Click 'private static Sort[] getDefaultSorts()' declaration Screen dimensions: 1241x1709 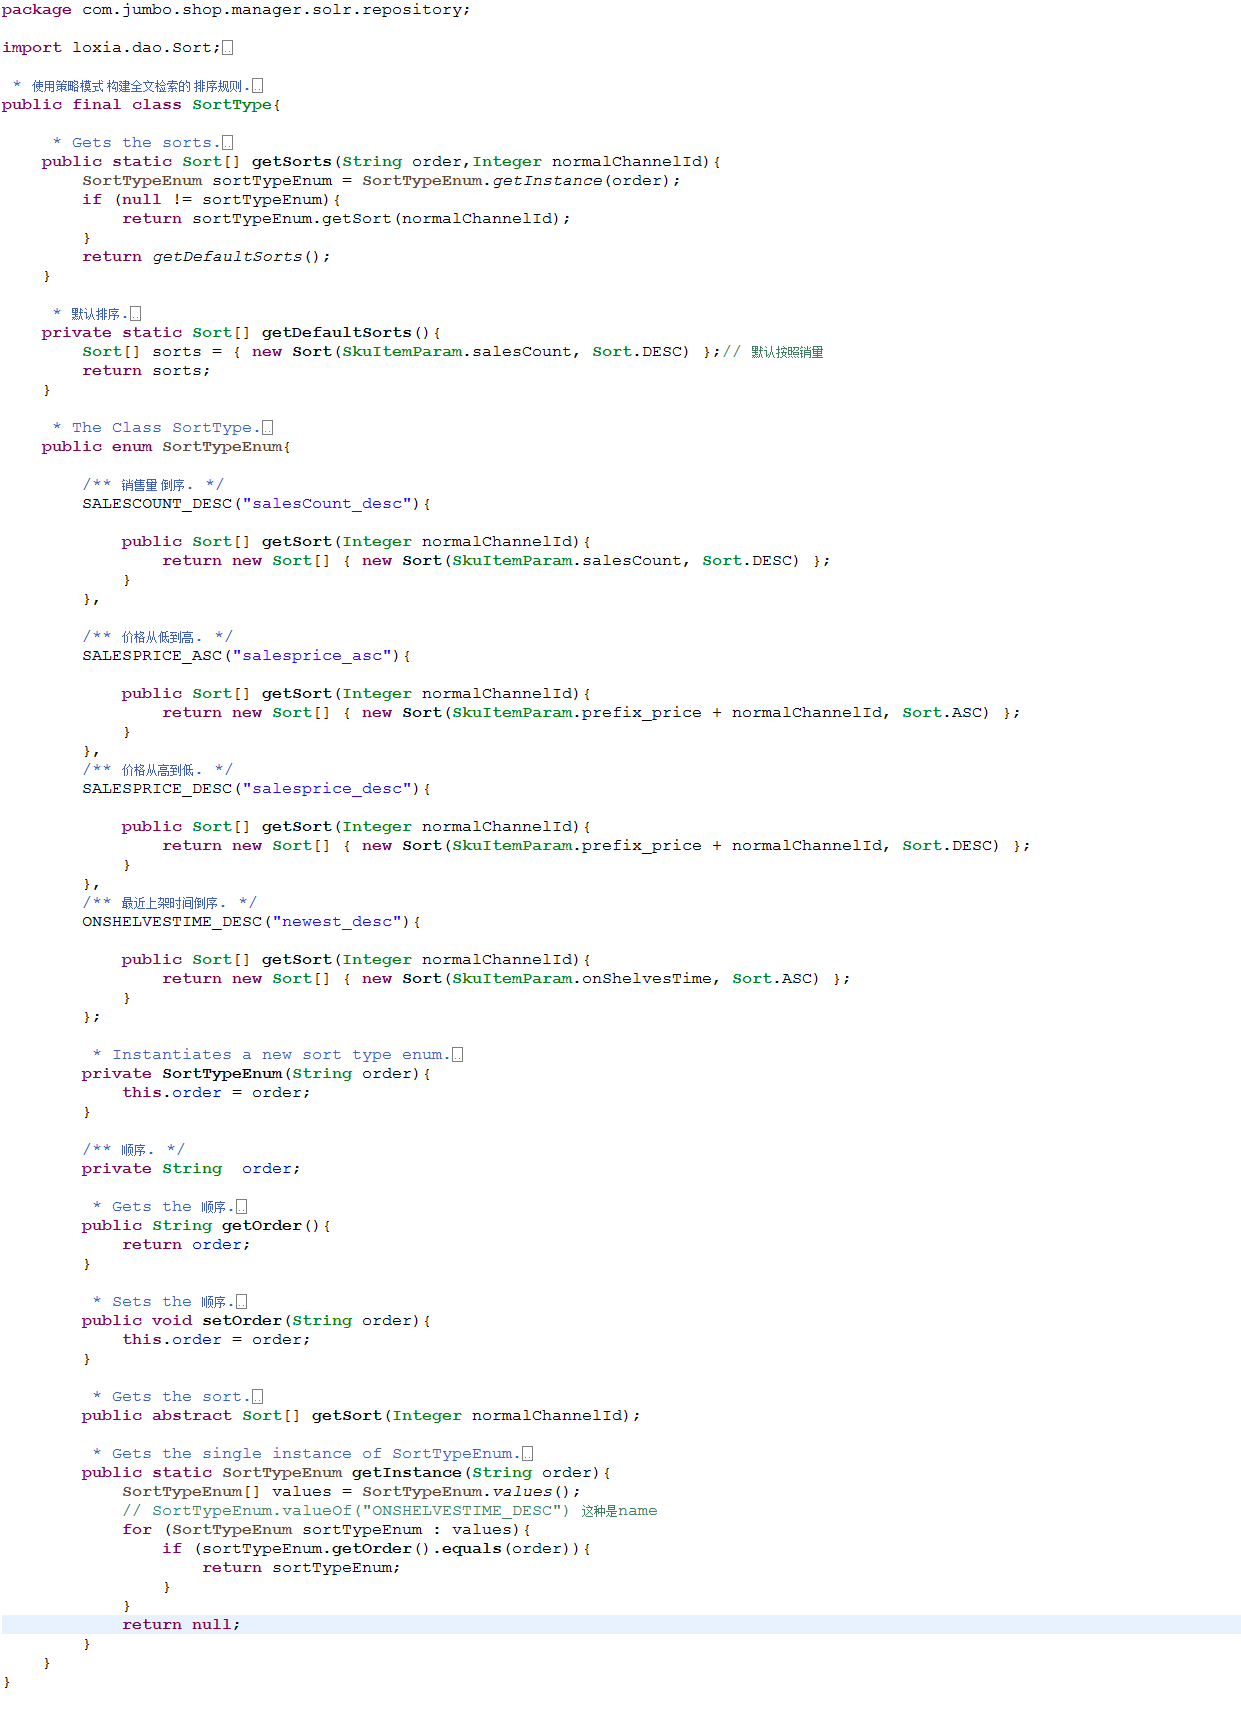click(241, 333)
